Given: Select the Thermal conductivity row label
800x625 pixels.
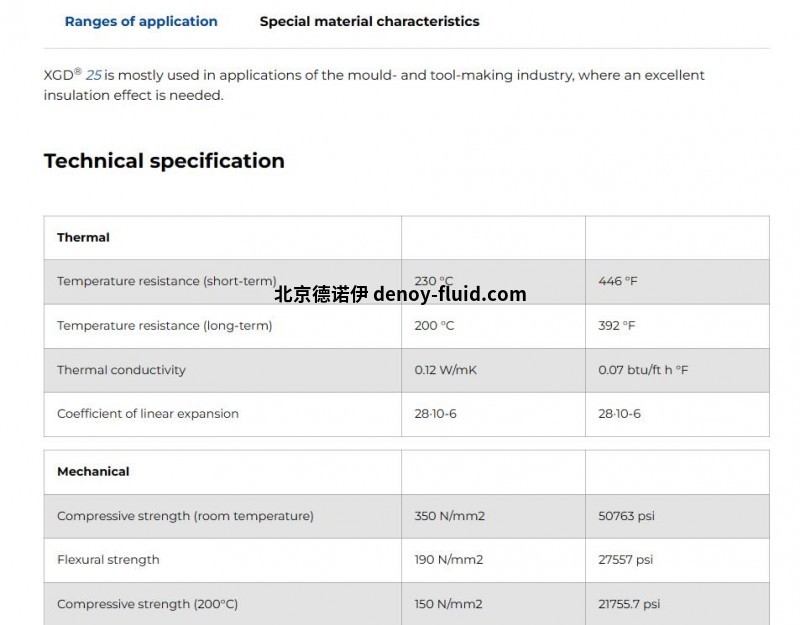Looking at the screenshot, I should click(x=121, y=370).
